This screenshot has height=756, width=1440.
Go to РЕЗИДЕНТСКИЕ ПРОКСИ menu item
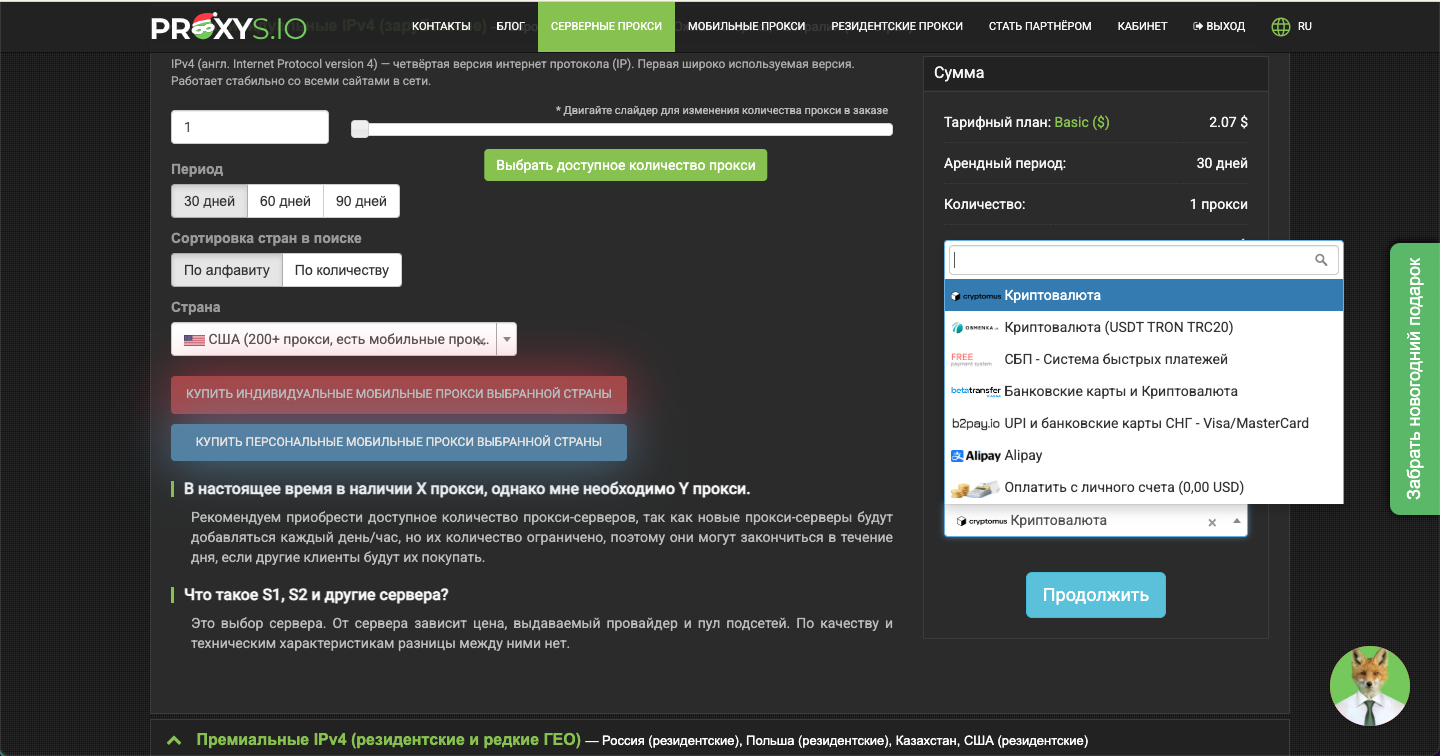[x=897, y=27]
